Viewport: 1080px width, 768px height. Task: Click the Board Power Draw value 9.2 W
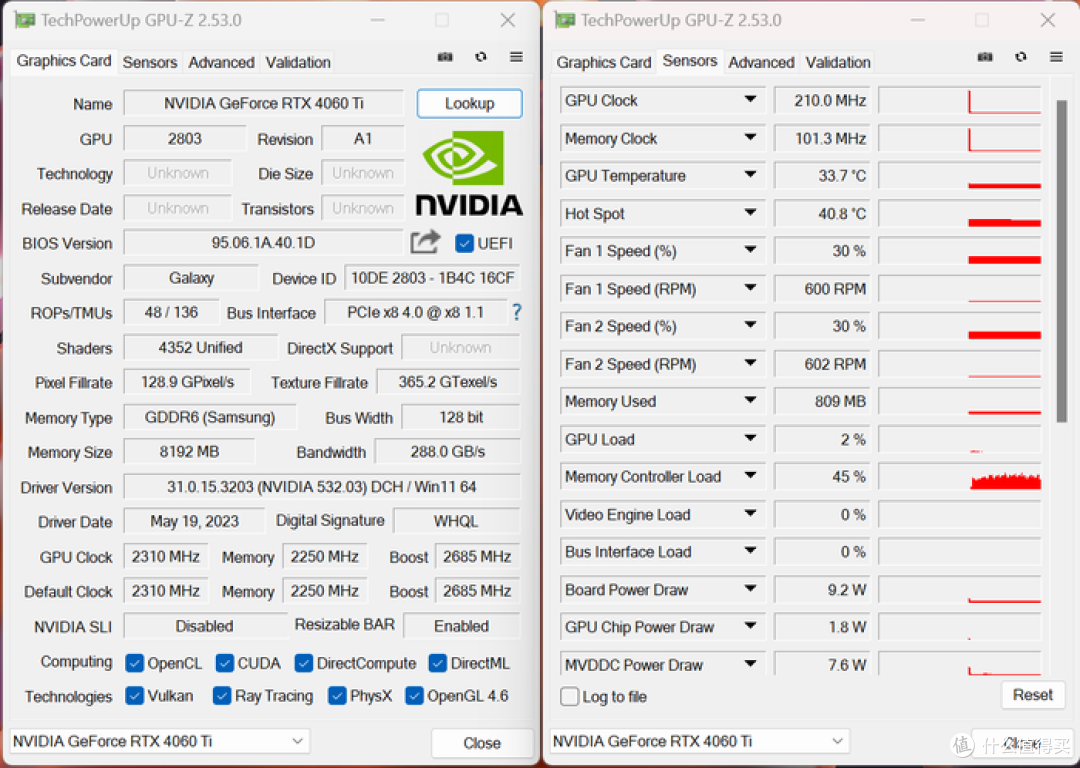coord(822,590)
